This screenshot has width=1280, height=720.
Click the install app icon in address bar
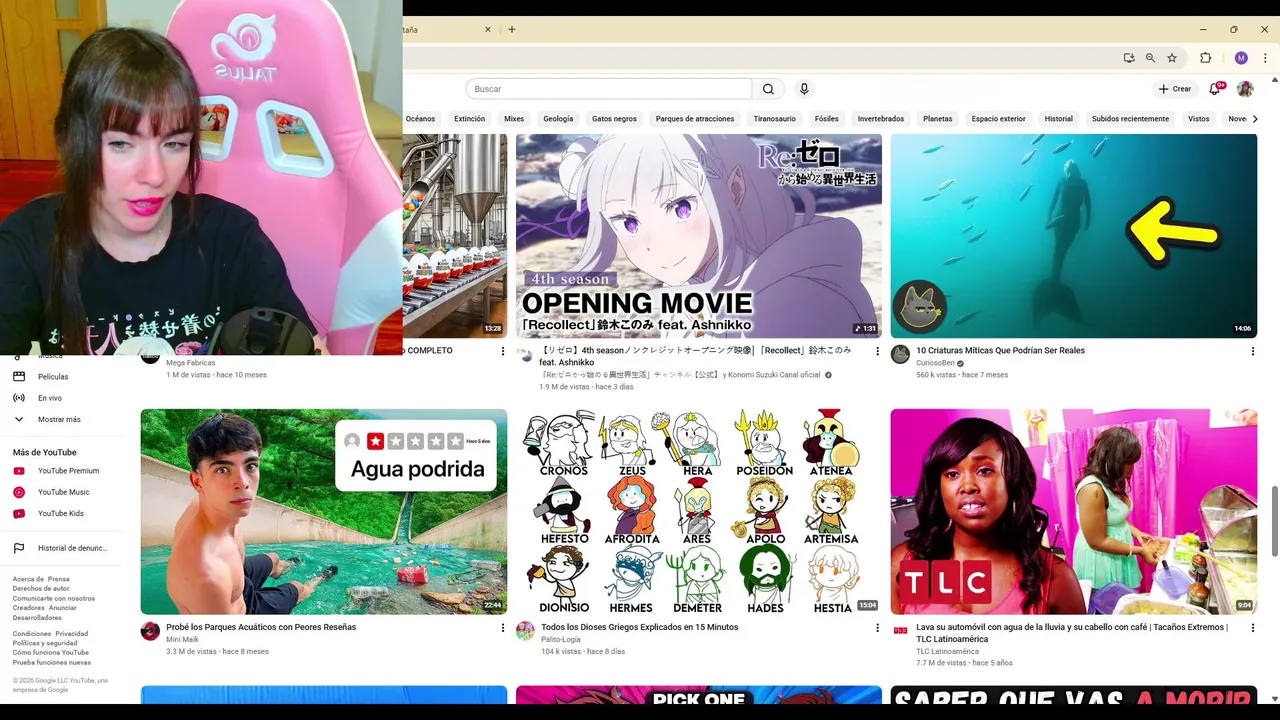coord(1129,58)
